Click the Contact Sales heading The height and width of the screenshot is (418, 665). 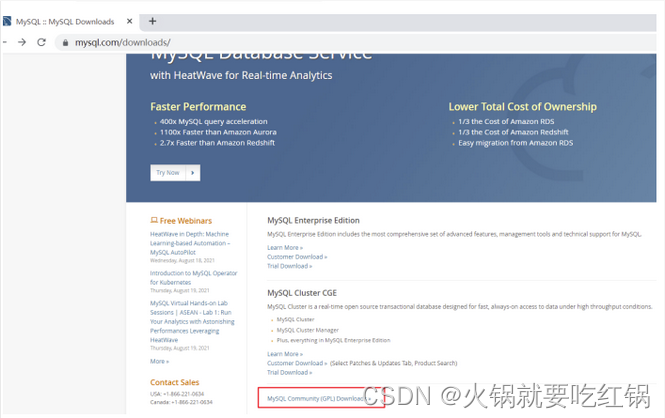point(174,382)
